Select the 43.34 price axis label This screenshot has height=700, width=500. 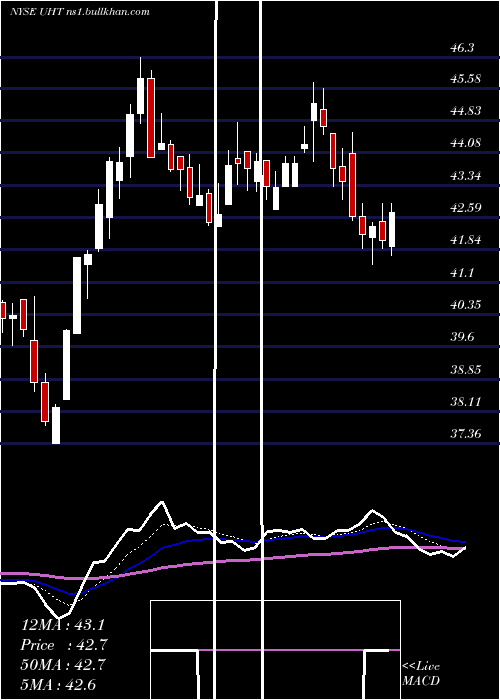pyautogui.click(x=466, y=176)
